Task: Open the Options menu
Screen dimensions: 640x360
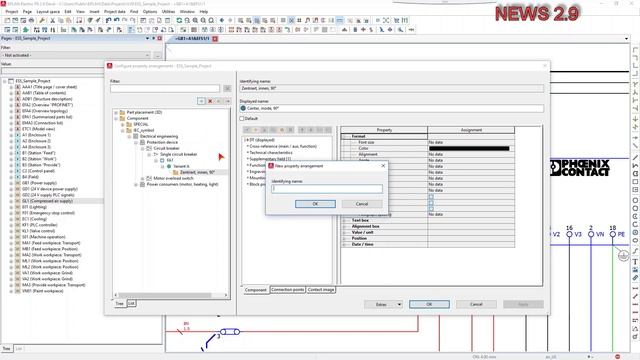Action: coord(150,11)
